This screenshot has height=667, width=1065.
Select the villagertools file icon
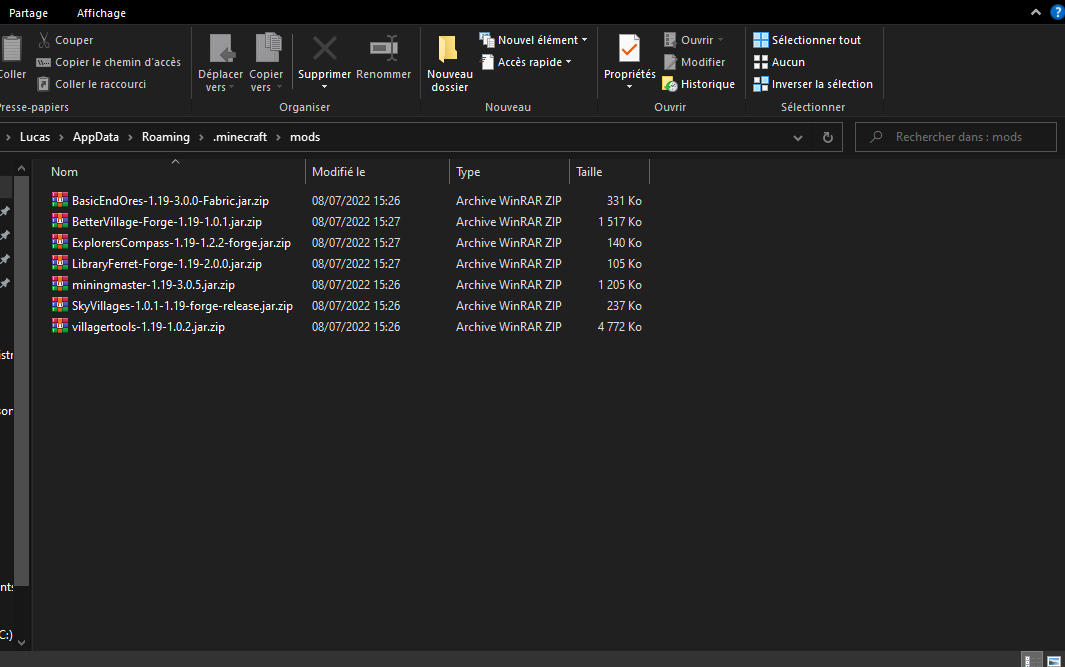60,326
